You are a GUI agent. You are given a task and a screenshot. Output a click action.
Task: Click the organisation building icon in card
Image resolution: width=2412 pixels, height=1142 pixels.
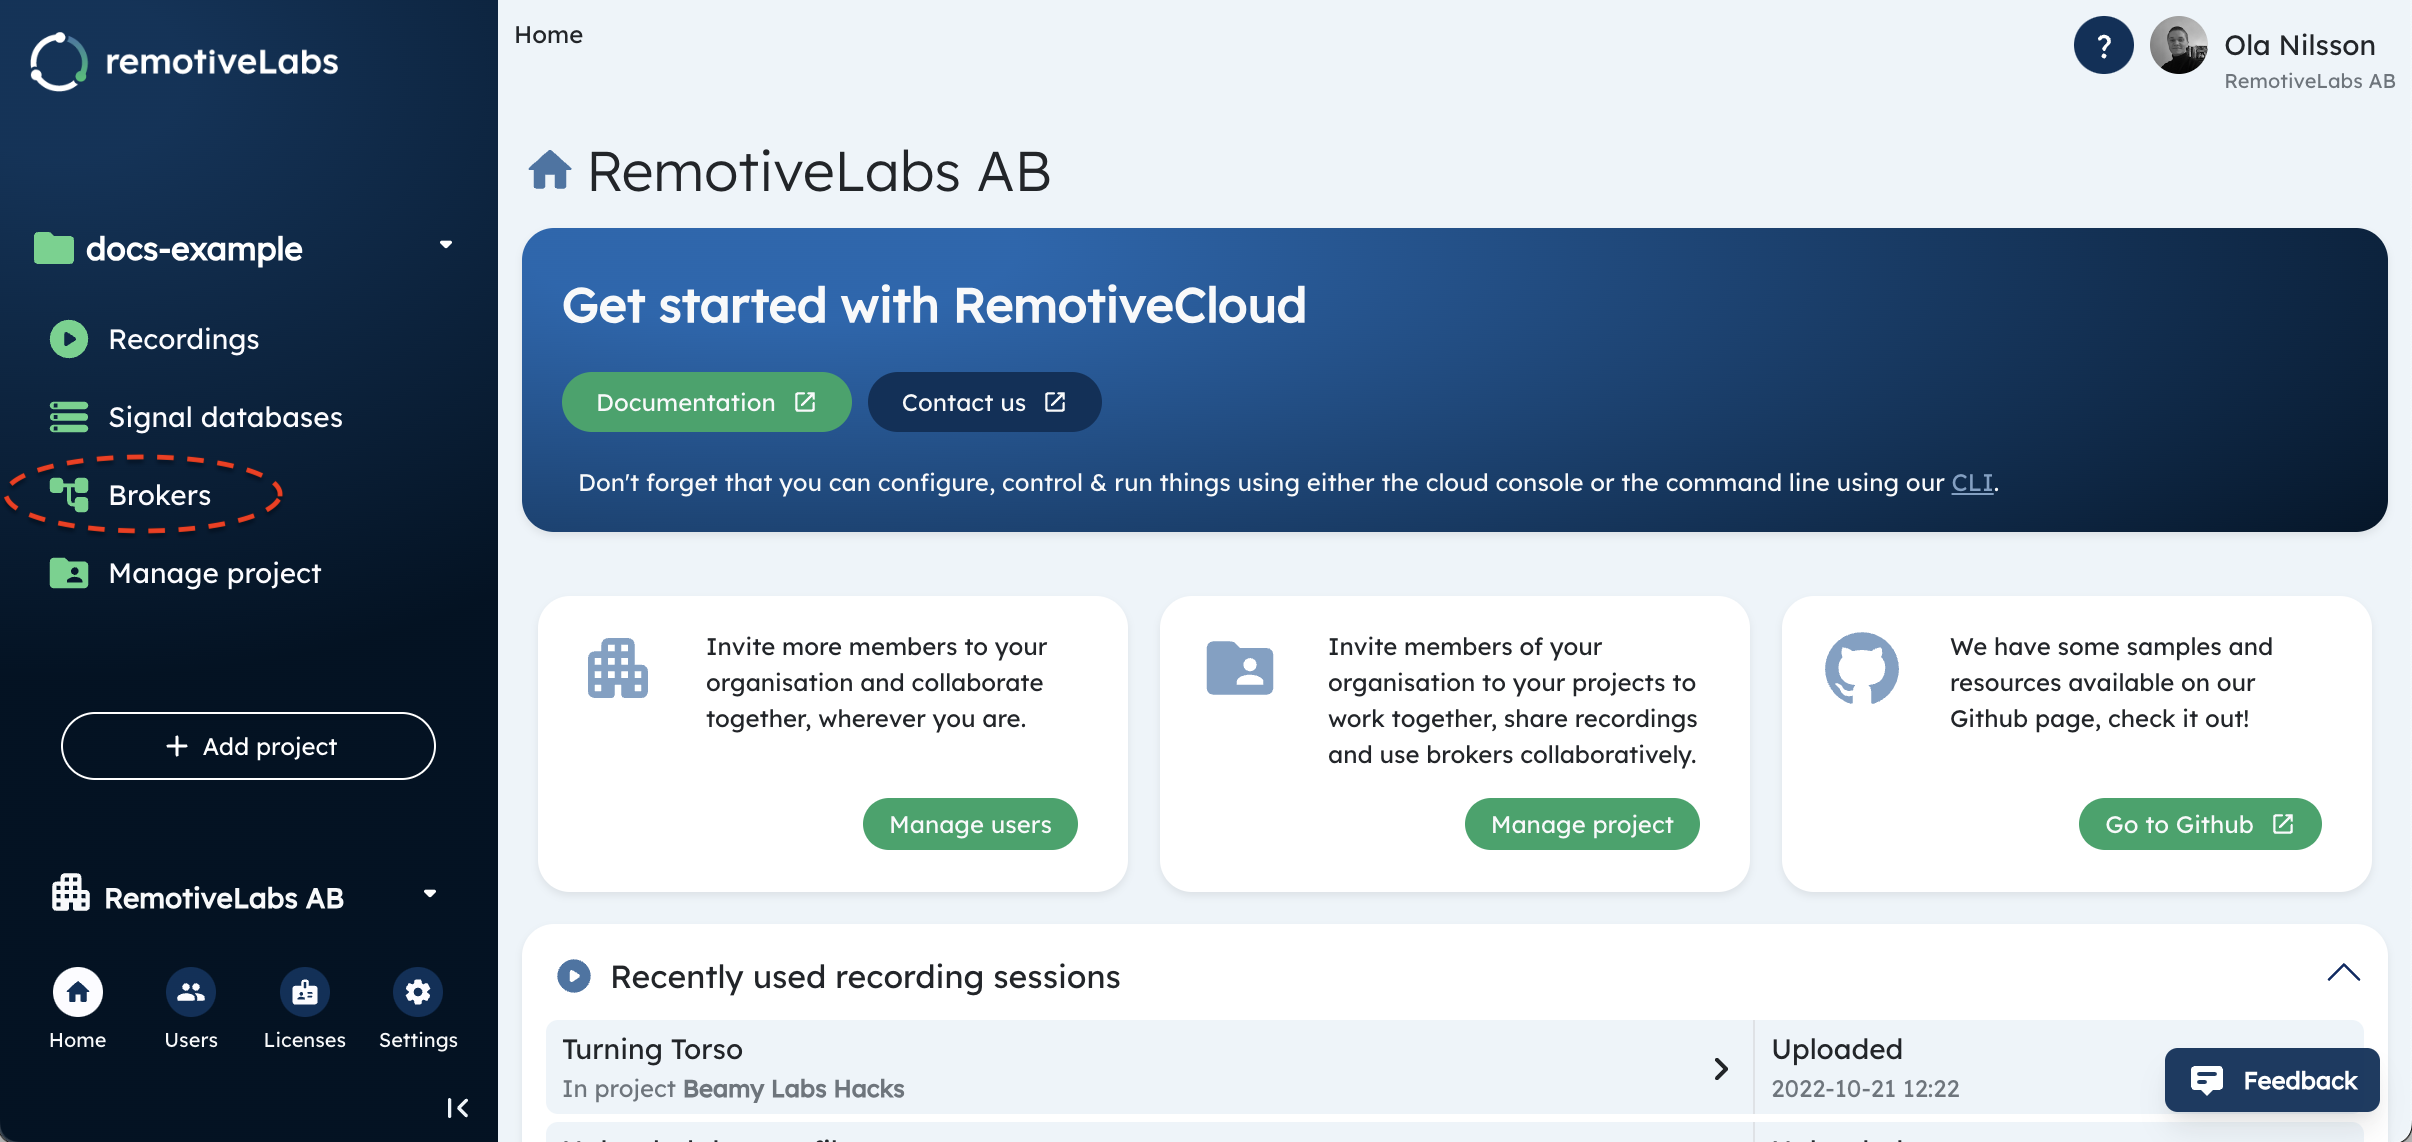point(618,668)
